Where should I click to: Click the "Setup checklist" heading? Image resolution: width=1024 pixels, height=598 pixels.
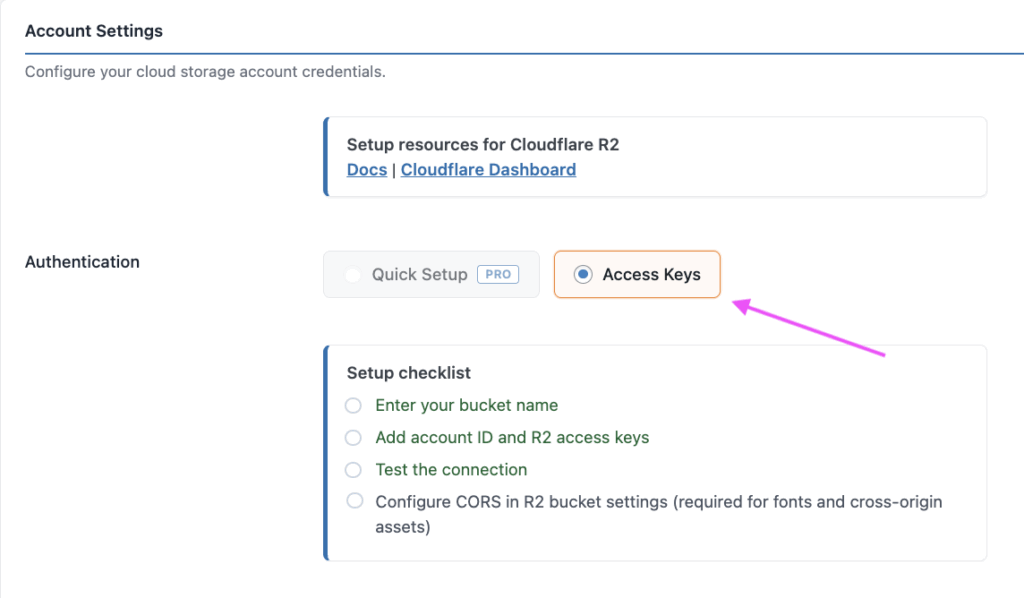(x=409, y=373)
